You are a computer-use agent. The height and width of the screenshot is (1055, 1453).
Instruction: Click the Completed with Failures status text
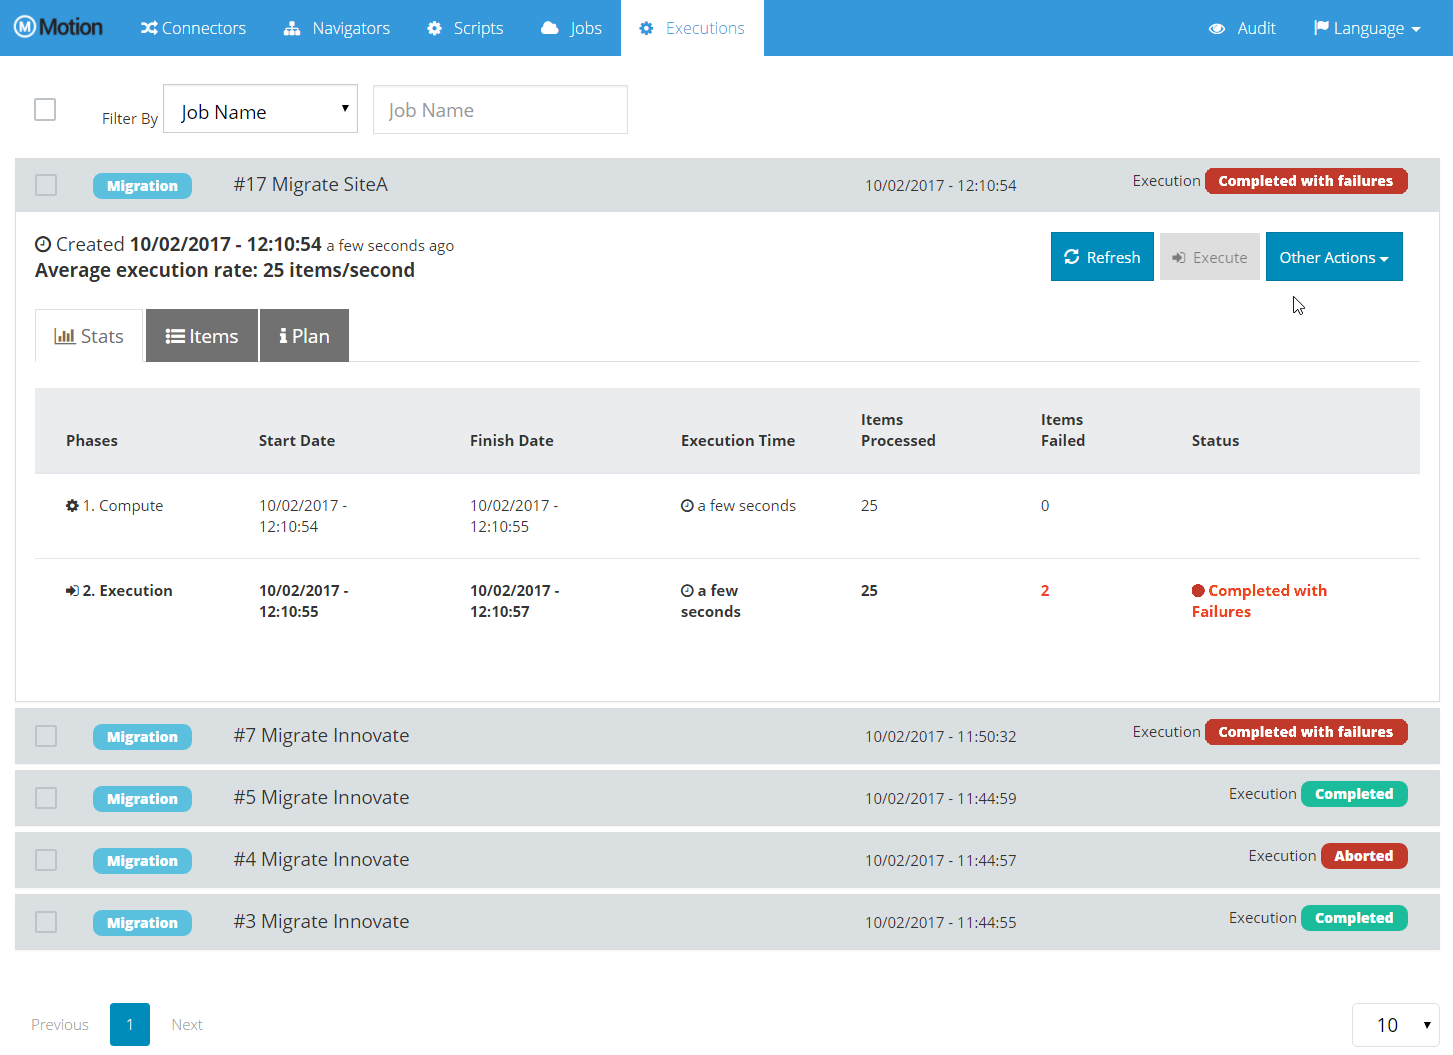click(1260, 601)
